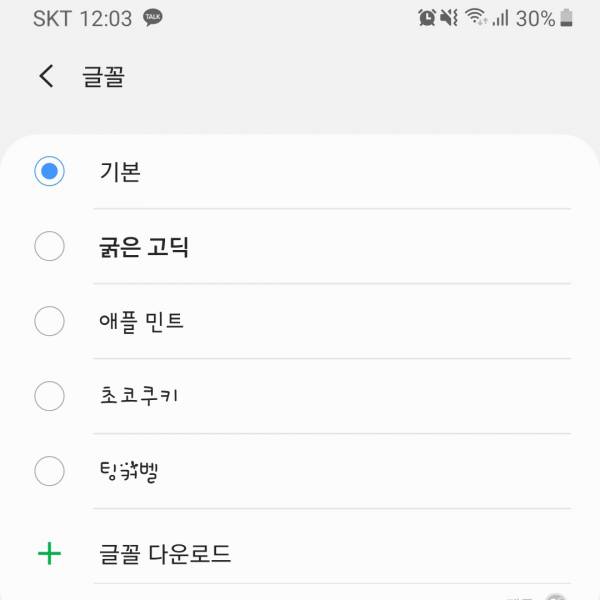Viewport: 600px width, 600px height.
Task: Tap the alarm clock status icon
Action: pyautogui.click(x=427, y=18)
